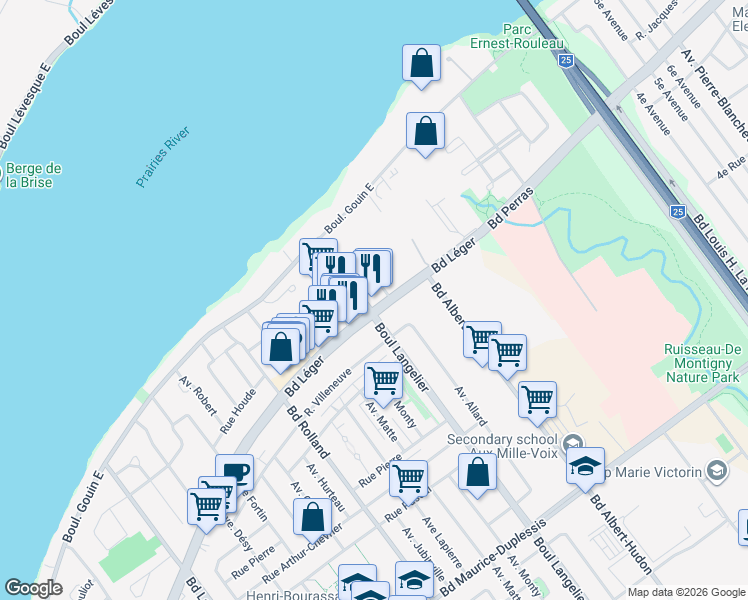Click Highway 25 shield near Parc Ernest-Rouleau
Image resolution: width=748 pixels, height=600 pixels.
(x=566, y=60)
